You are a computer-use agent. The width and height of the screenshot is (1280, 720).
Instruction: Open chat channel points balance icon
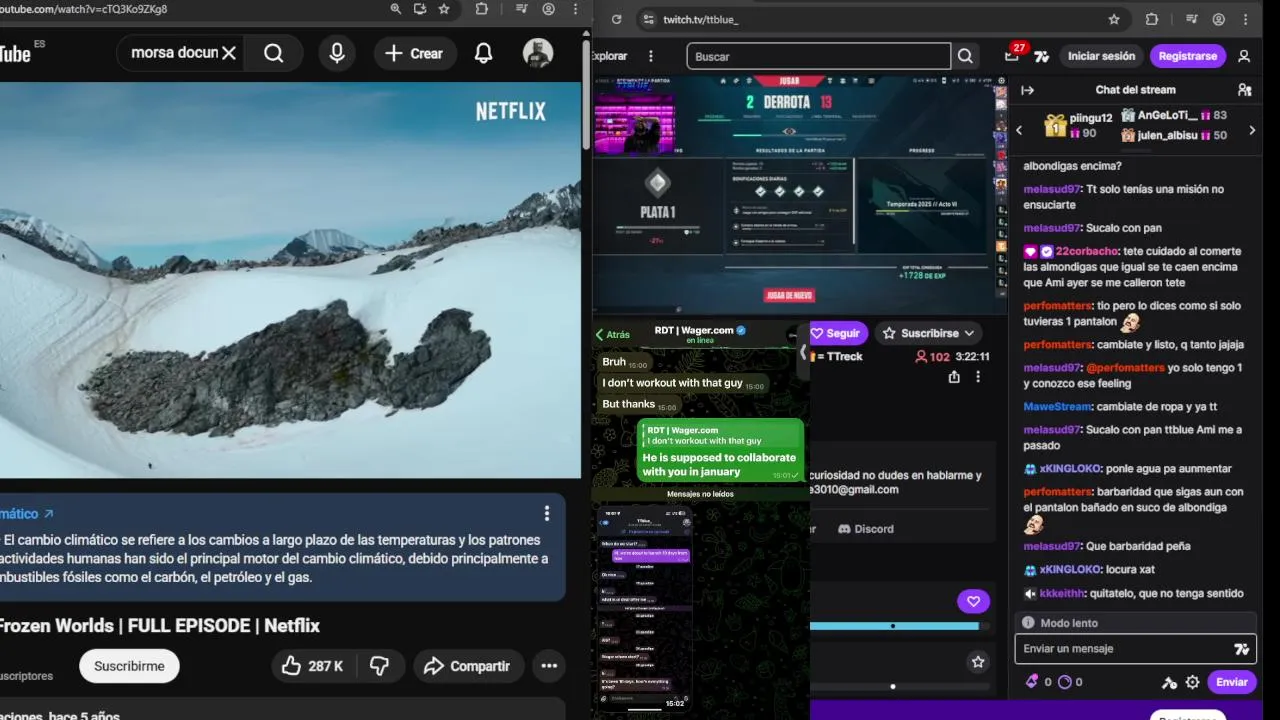tap(1065, 682)
